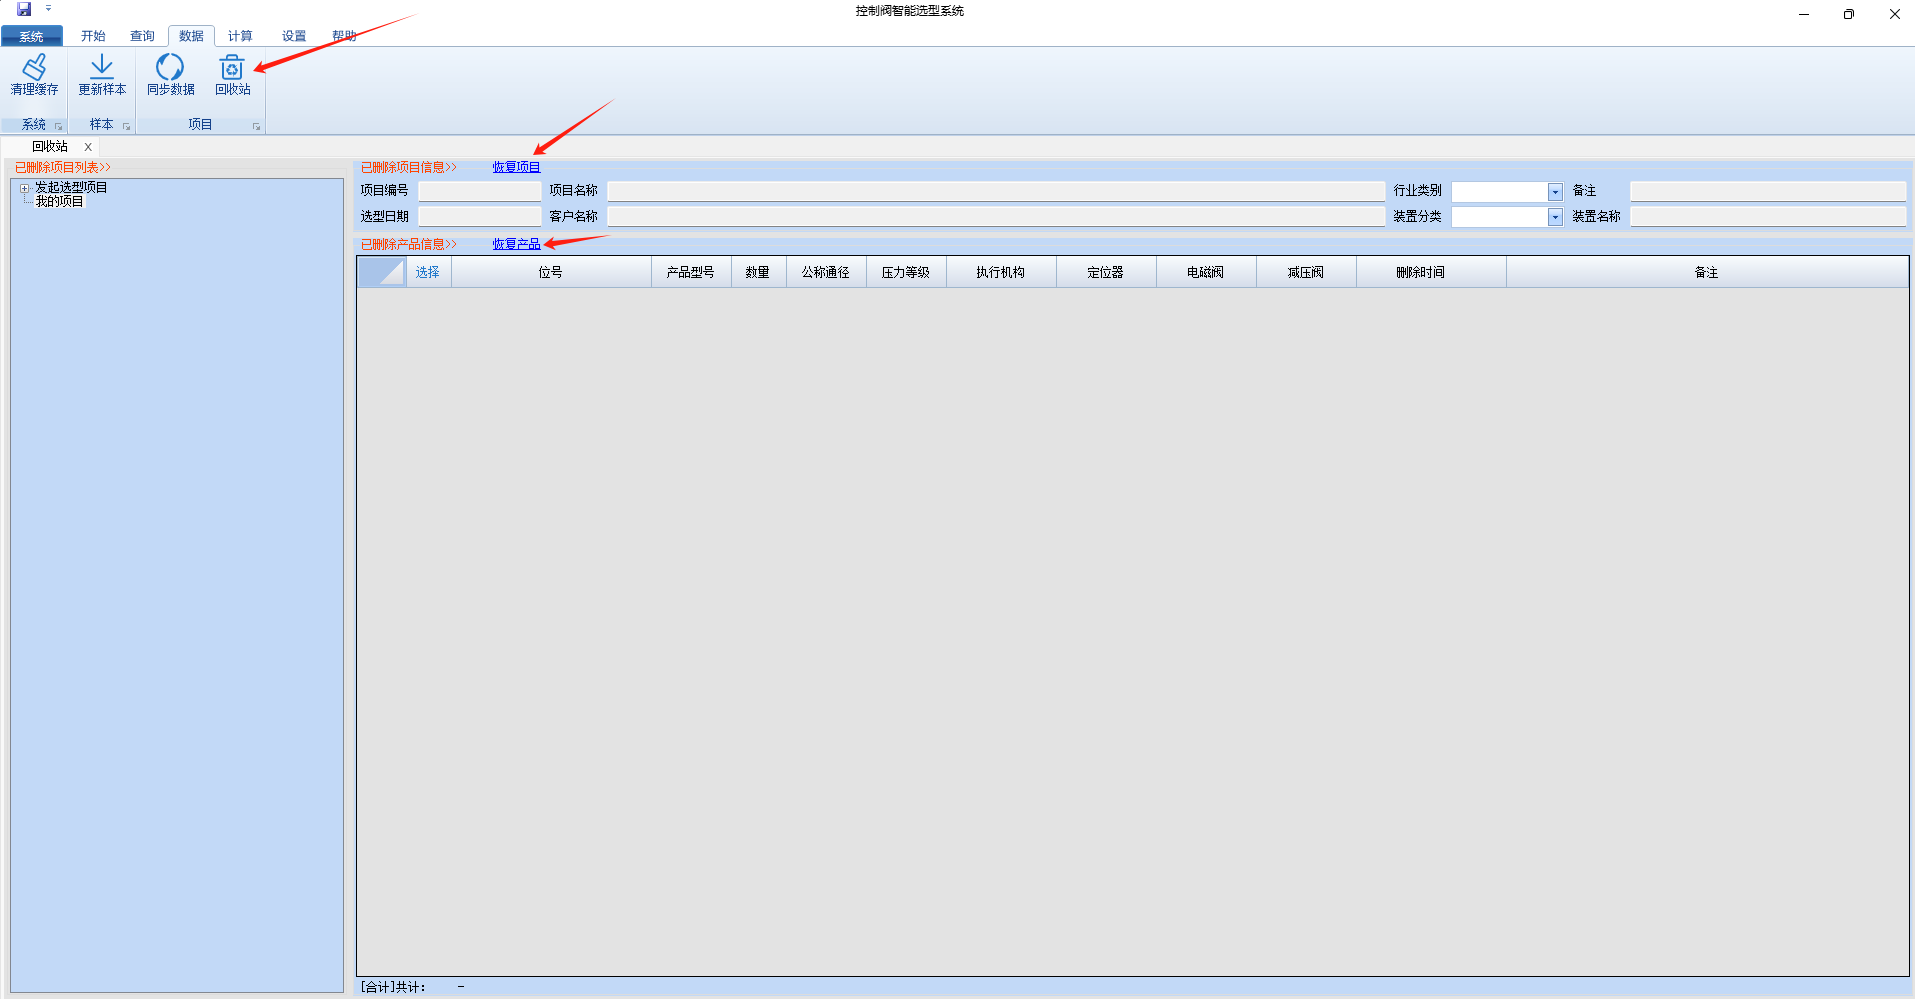Click the 选择 column header
This screenshot has width=1915, height=999.
pos(428,272)
